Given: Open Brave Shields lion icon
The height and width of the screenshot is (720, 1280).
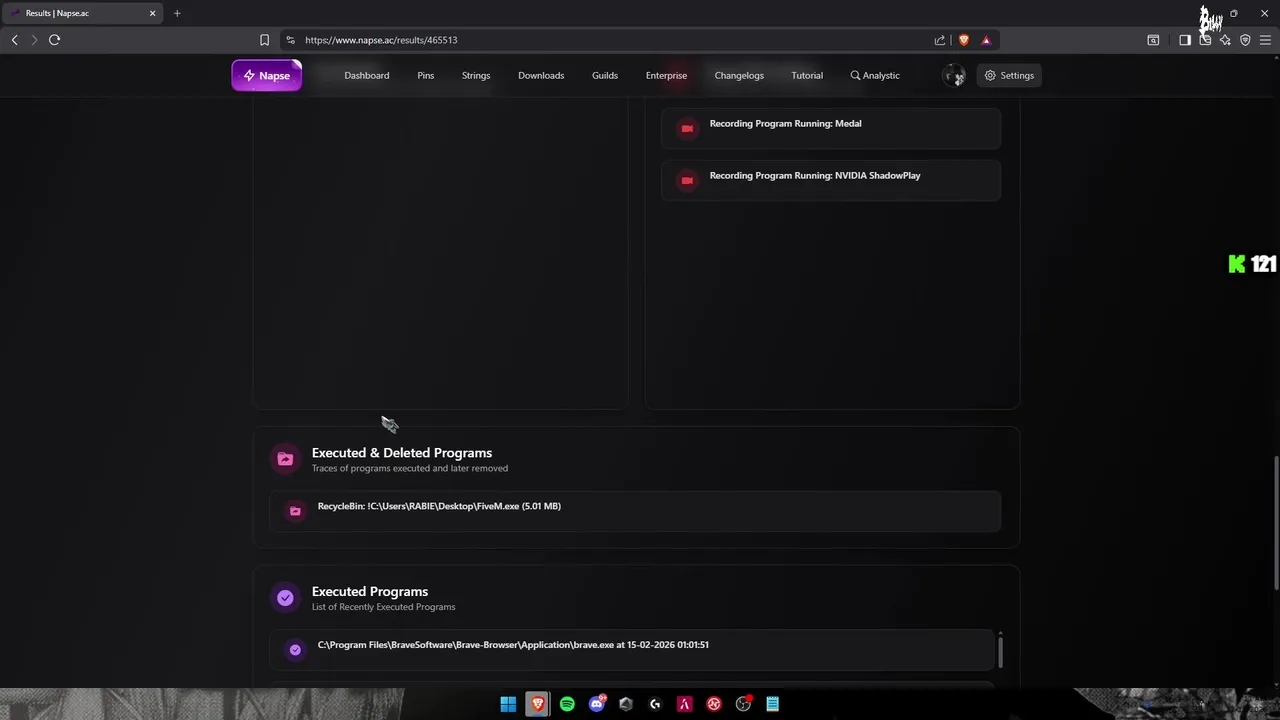Looking at the screenshot, I should click(x=964, y=40).
